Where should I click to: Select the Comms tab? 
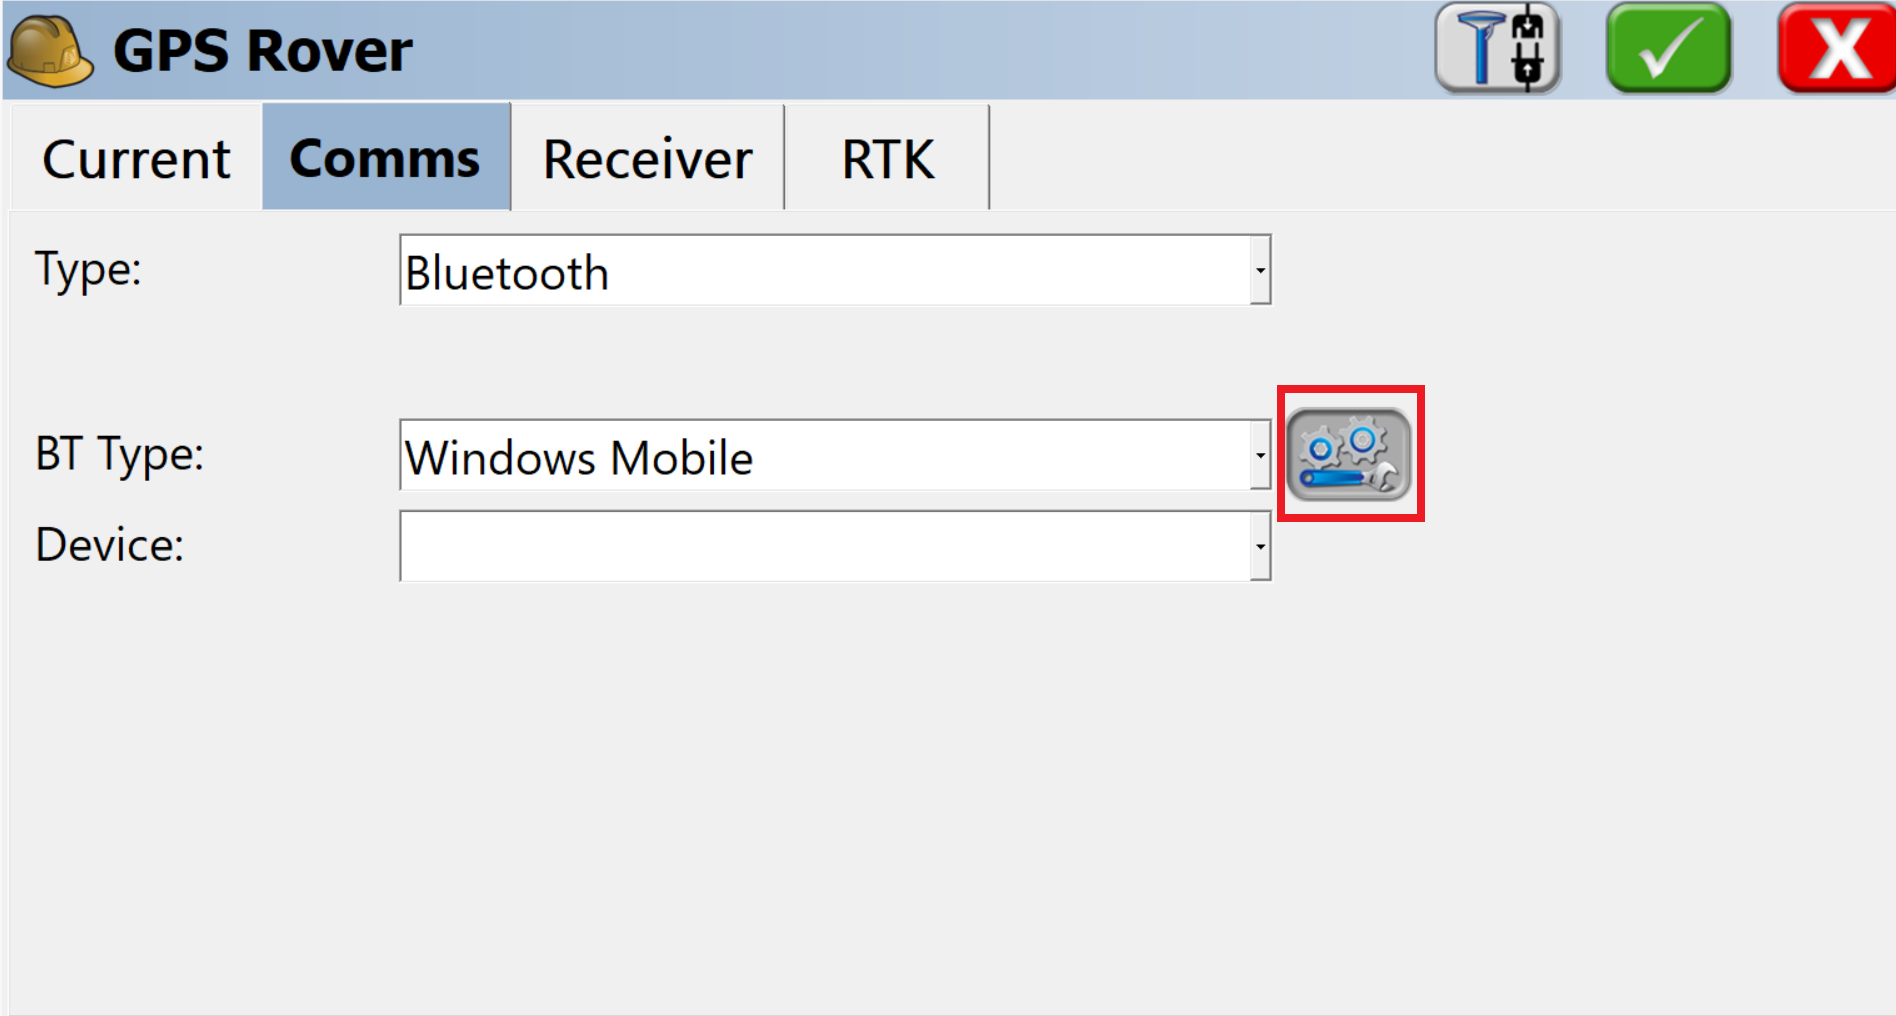pos(386,157)
